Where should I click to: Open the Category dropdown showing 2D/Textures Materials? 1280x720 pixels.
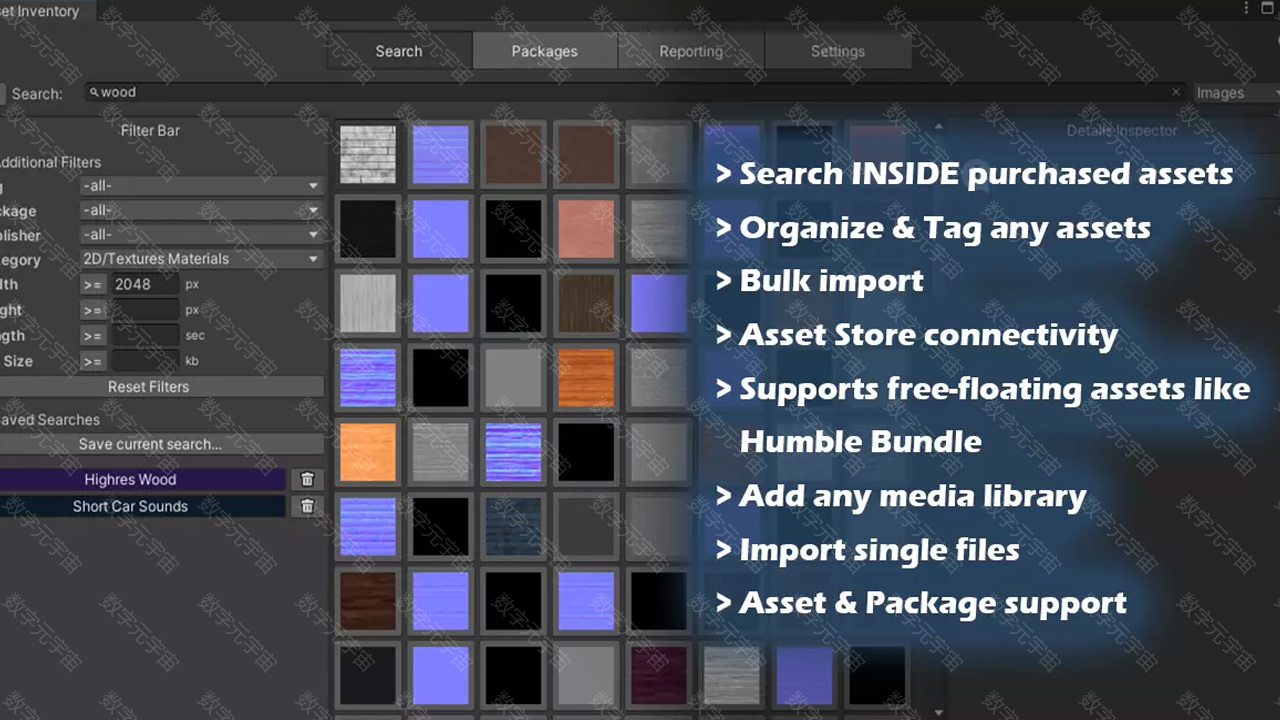[201, 258]
